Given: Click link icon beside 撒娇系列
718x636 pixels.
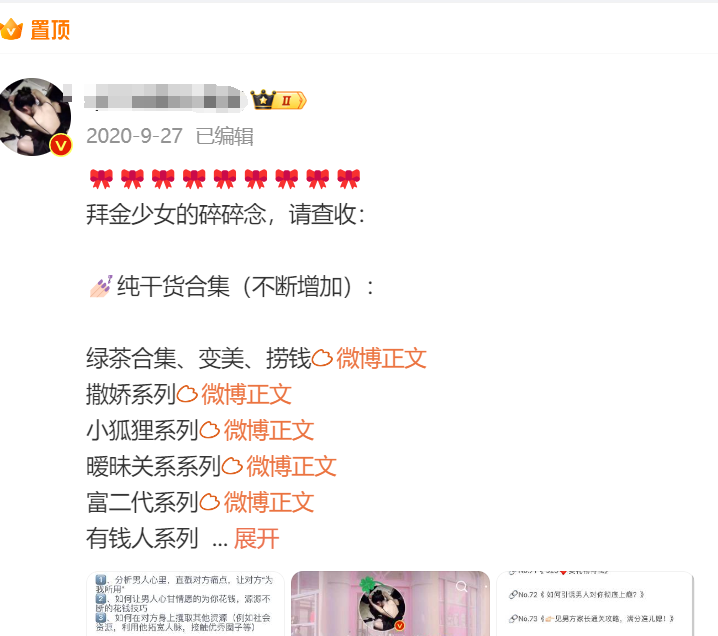Looking at the screenshot, I should click(x=187, y=394).
